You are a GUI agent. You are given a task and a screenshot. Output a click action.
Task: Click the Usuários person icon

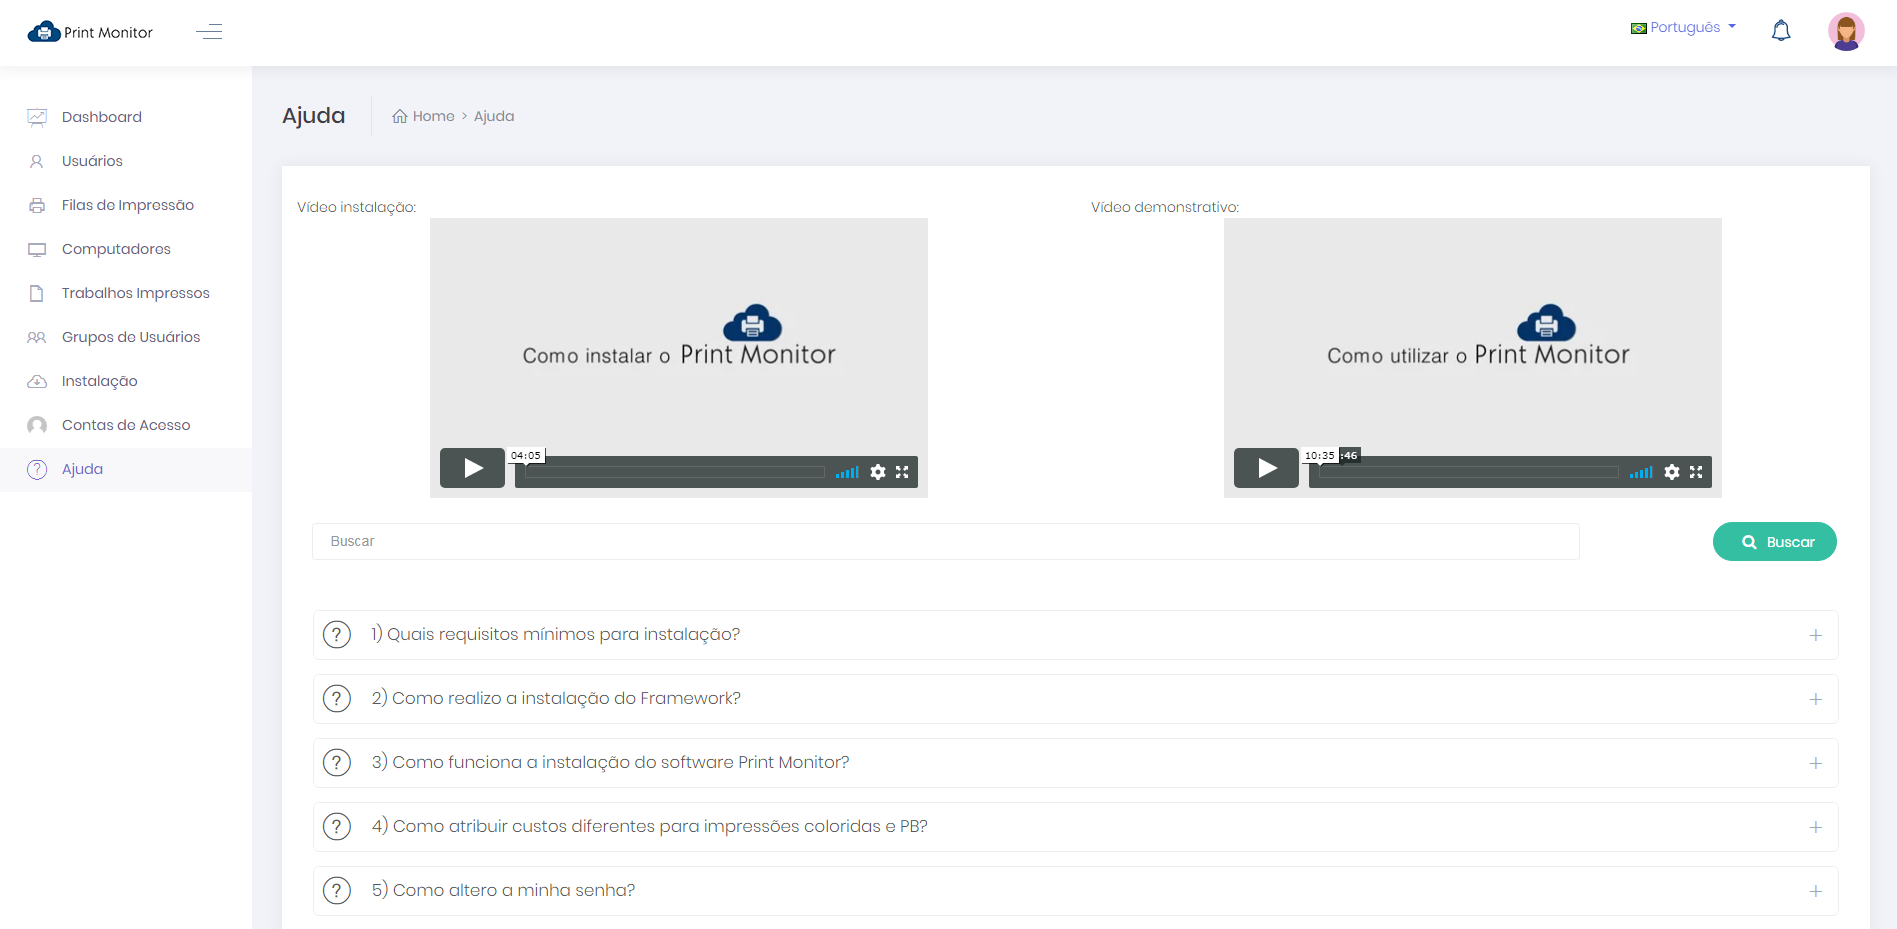tap(37, 161)
